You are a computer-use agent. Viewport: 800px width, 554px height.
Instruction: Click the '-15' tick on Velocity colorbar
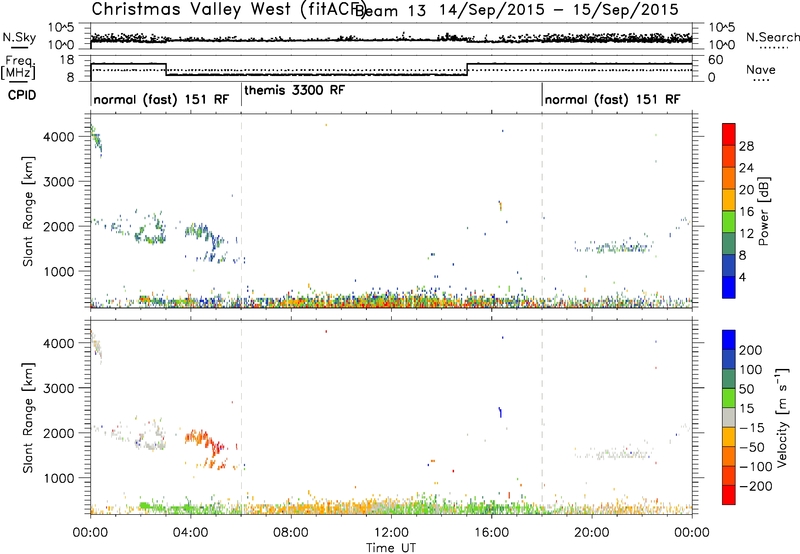coord(752,427)
